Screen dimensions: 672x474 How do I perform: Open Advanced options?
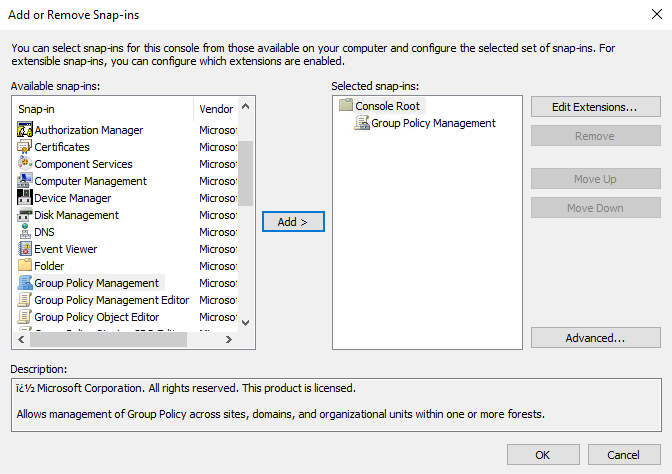[595, 338]
